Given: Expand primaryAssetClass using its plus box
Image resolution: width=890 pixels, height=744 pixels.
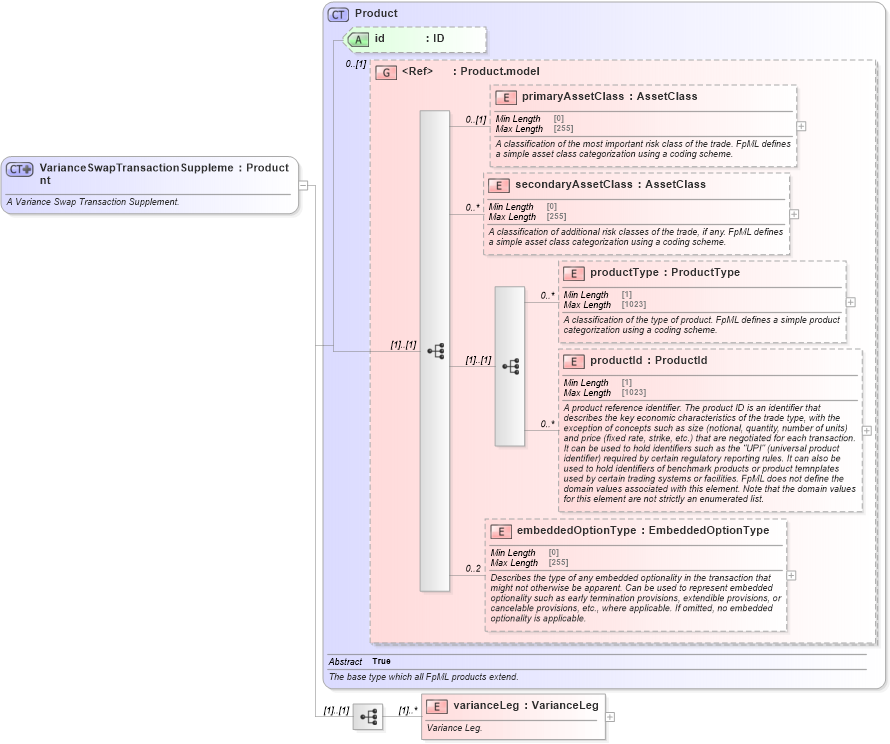Looking at the screenshot, I should (x=800, y=127).
